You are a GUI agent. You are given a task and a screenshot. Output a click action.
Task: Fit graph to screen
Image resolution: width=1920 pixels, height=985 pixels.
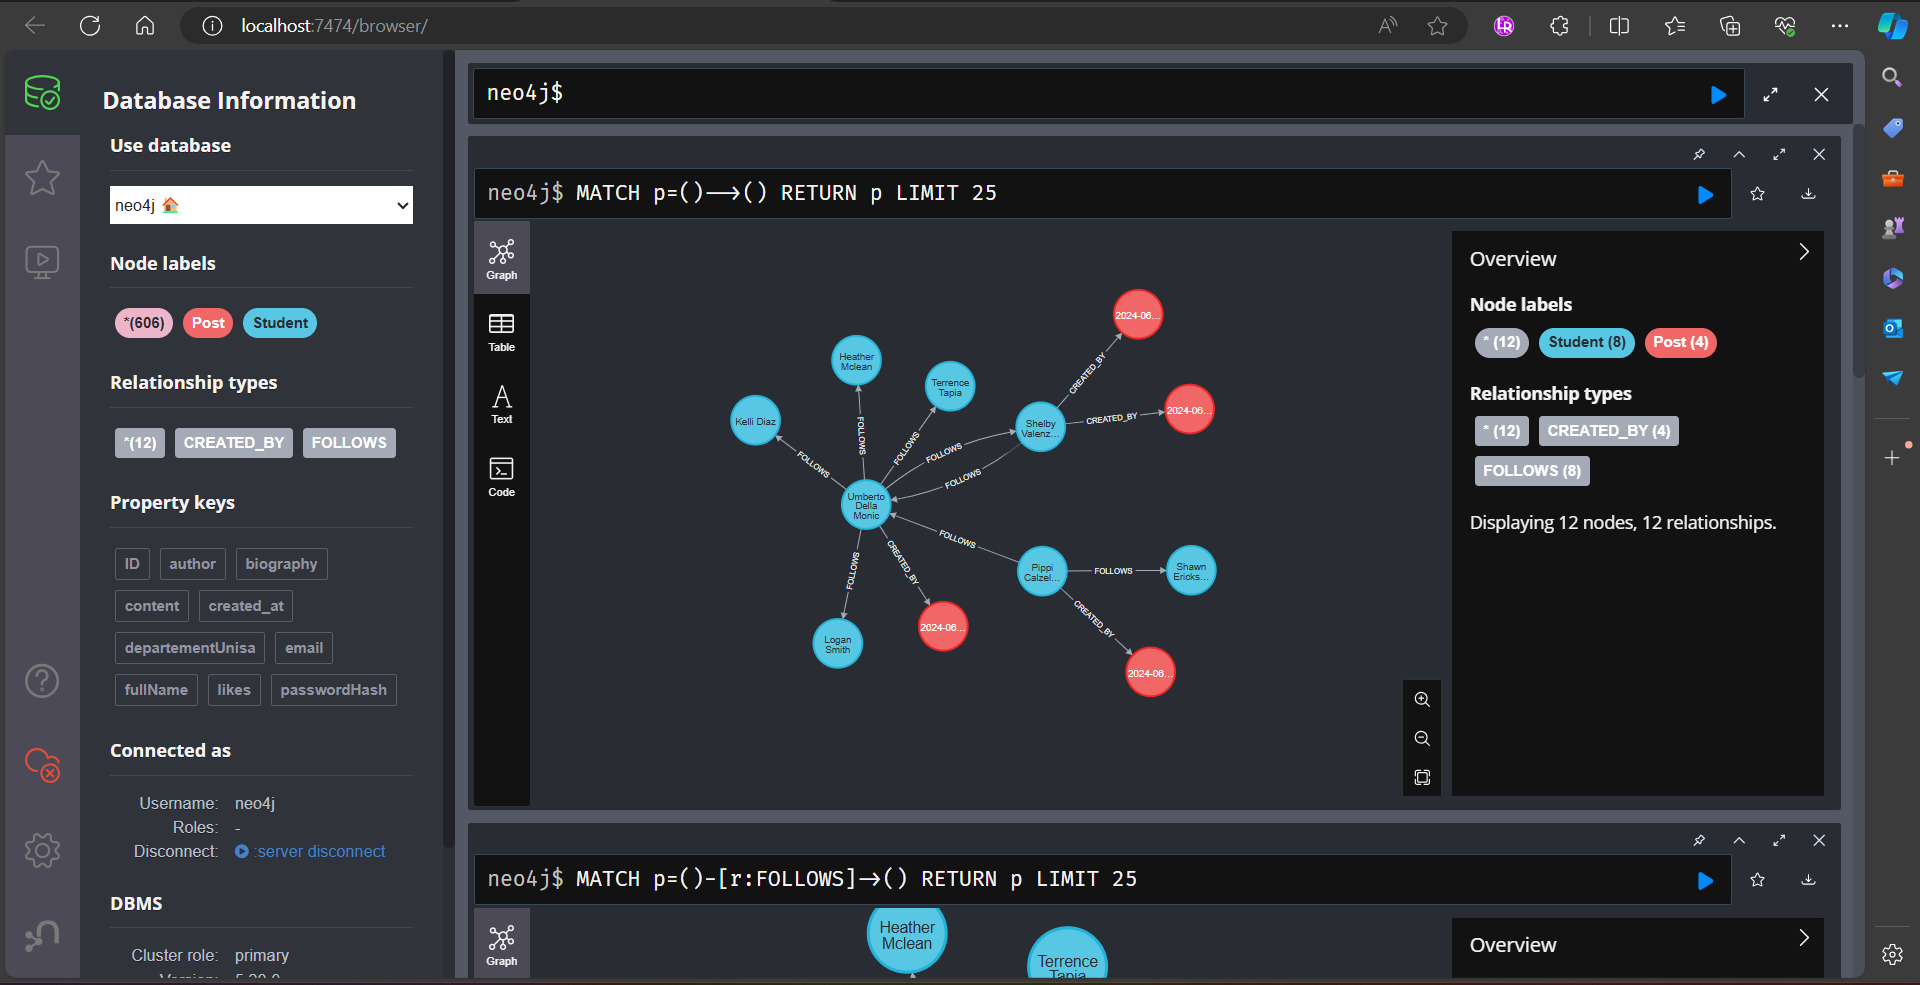[x=1422, y=777]
